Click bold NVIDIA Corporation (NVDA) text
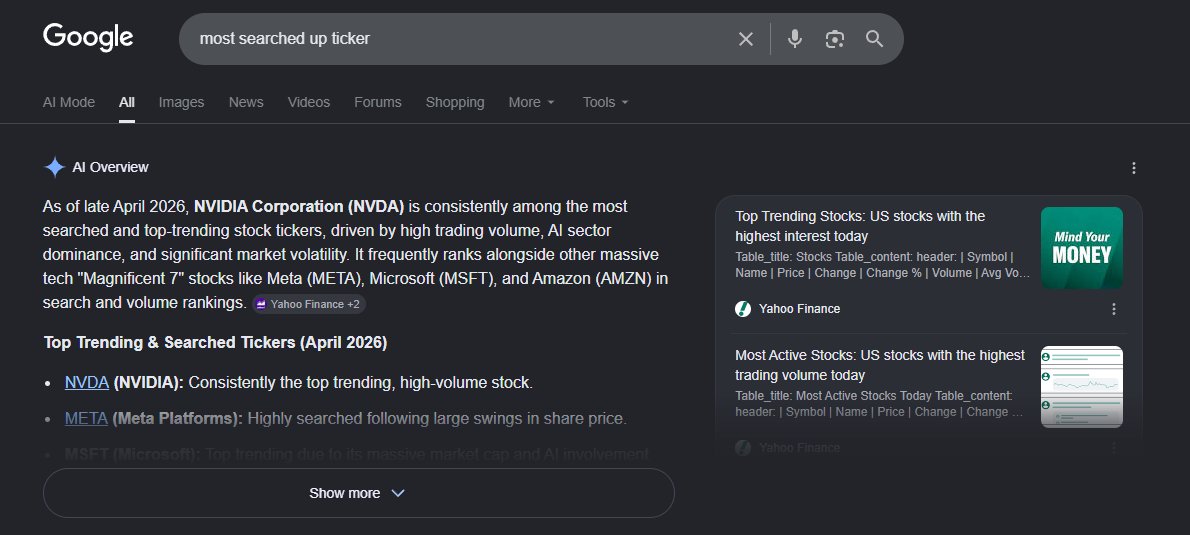1190x535 pixels. click(299, 206)
